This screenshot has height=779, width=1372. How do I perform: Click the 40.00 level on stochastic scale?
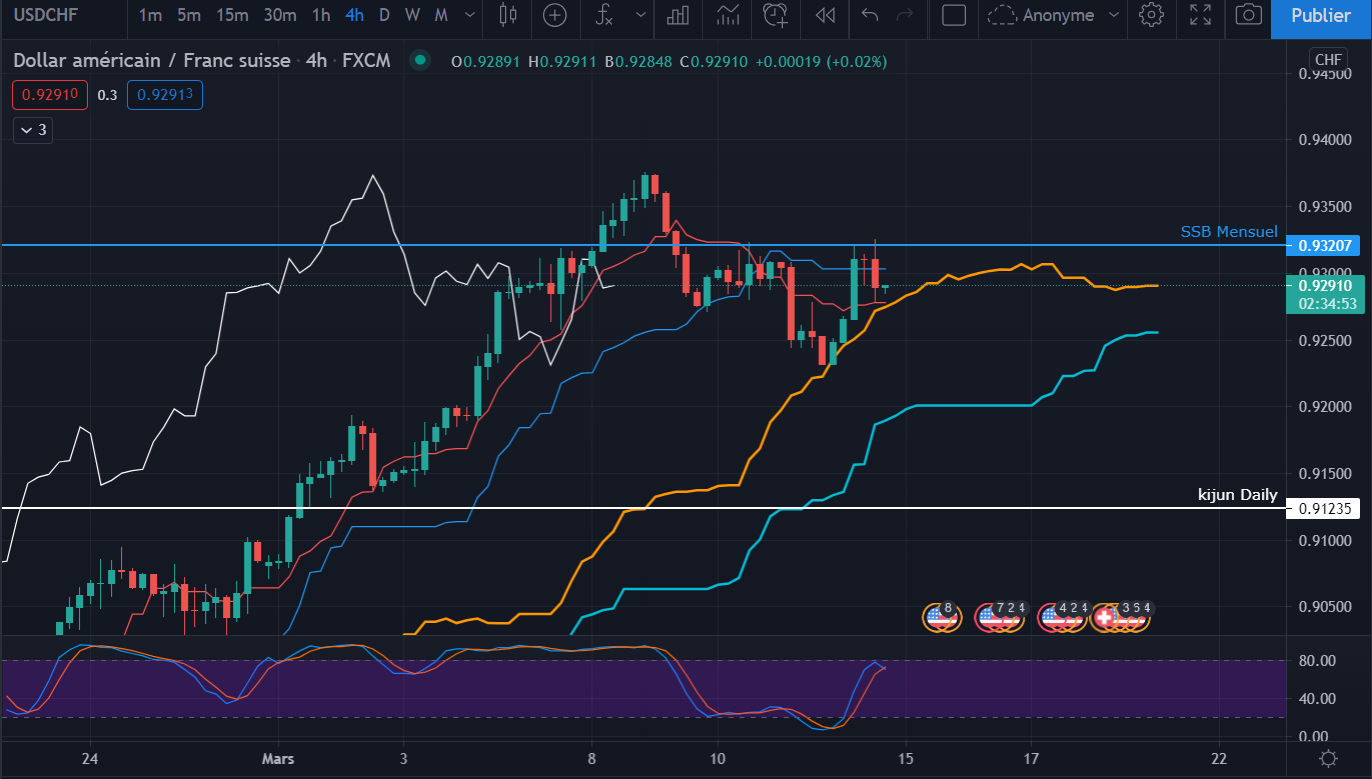pos(1317,698)
